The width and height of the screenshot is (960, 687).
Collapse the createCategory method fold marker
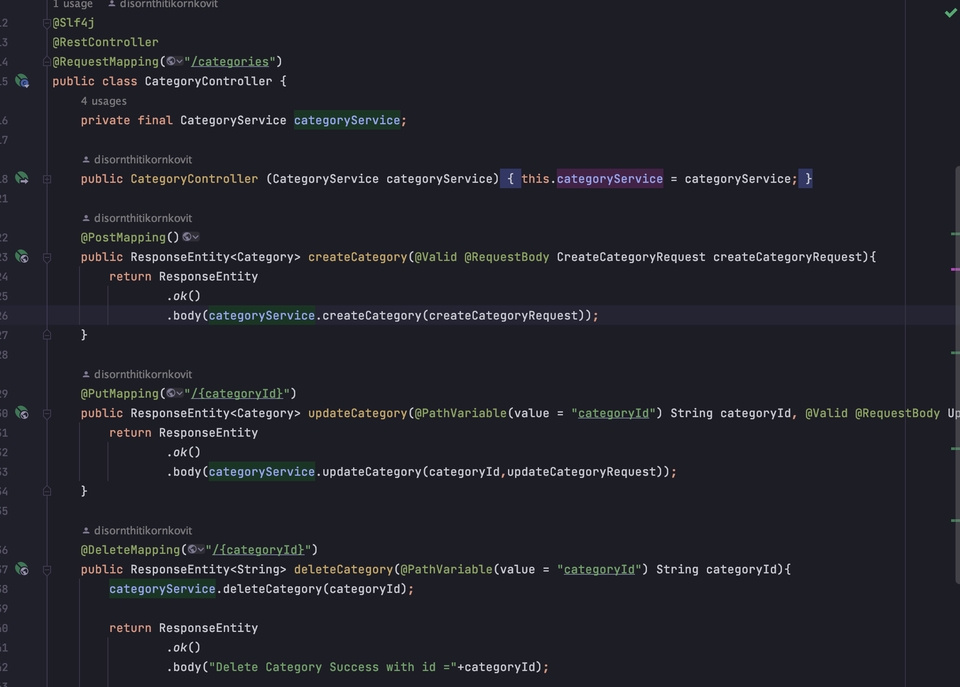pos(47,257)
